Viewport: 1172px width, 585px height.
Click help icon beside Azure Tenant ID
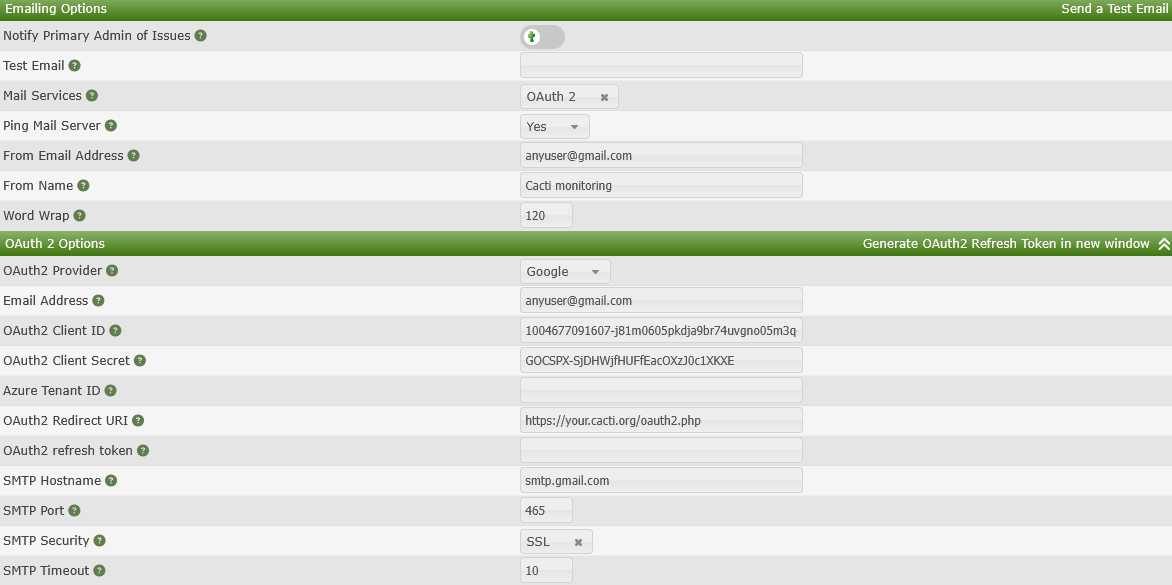click(111, 390)
